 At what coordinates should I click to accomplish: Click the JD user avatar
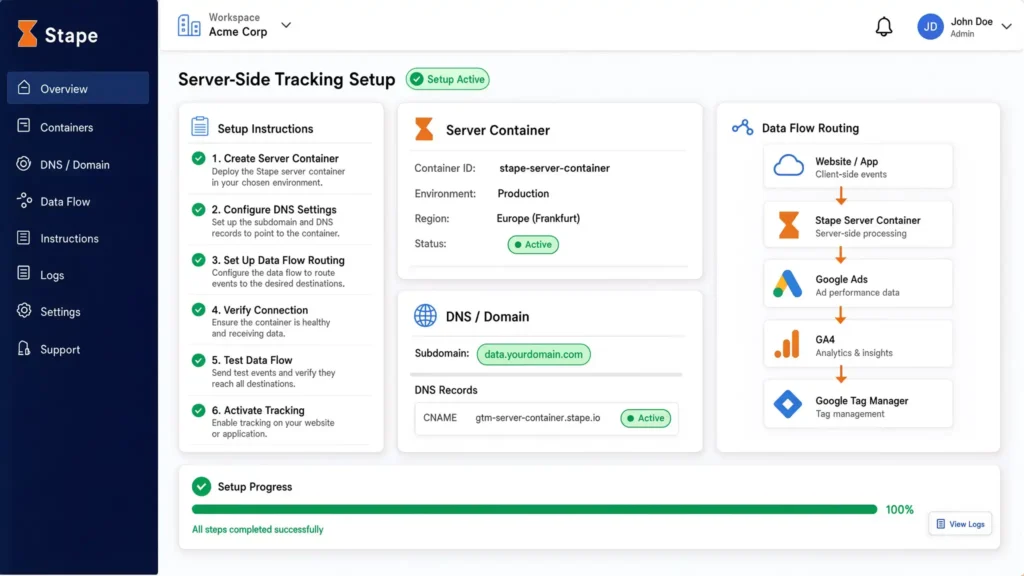point(930,27)
